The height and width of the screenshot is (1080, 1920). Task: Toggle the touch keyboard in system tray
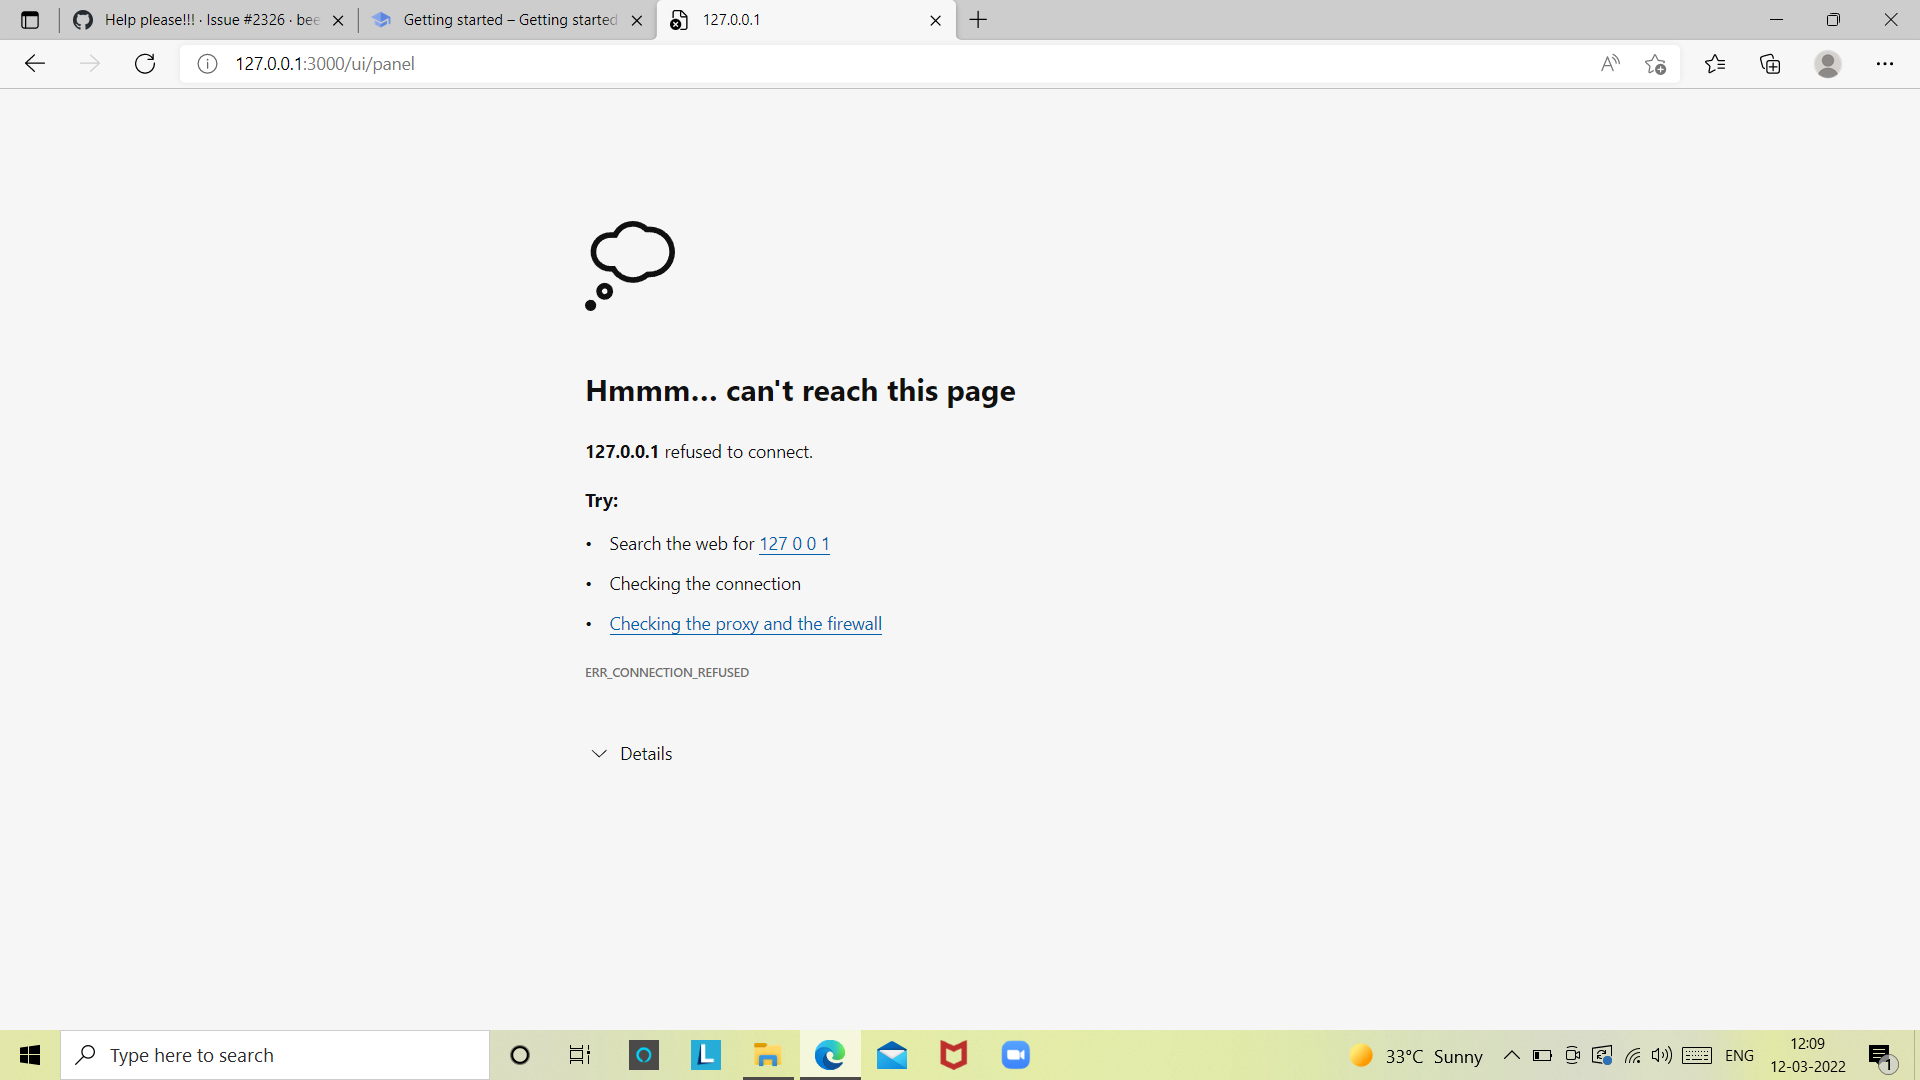point(1698,1055)
